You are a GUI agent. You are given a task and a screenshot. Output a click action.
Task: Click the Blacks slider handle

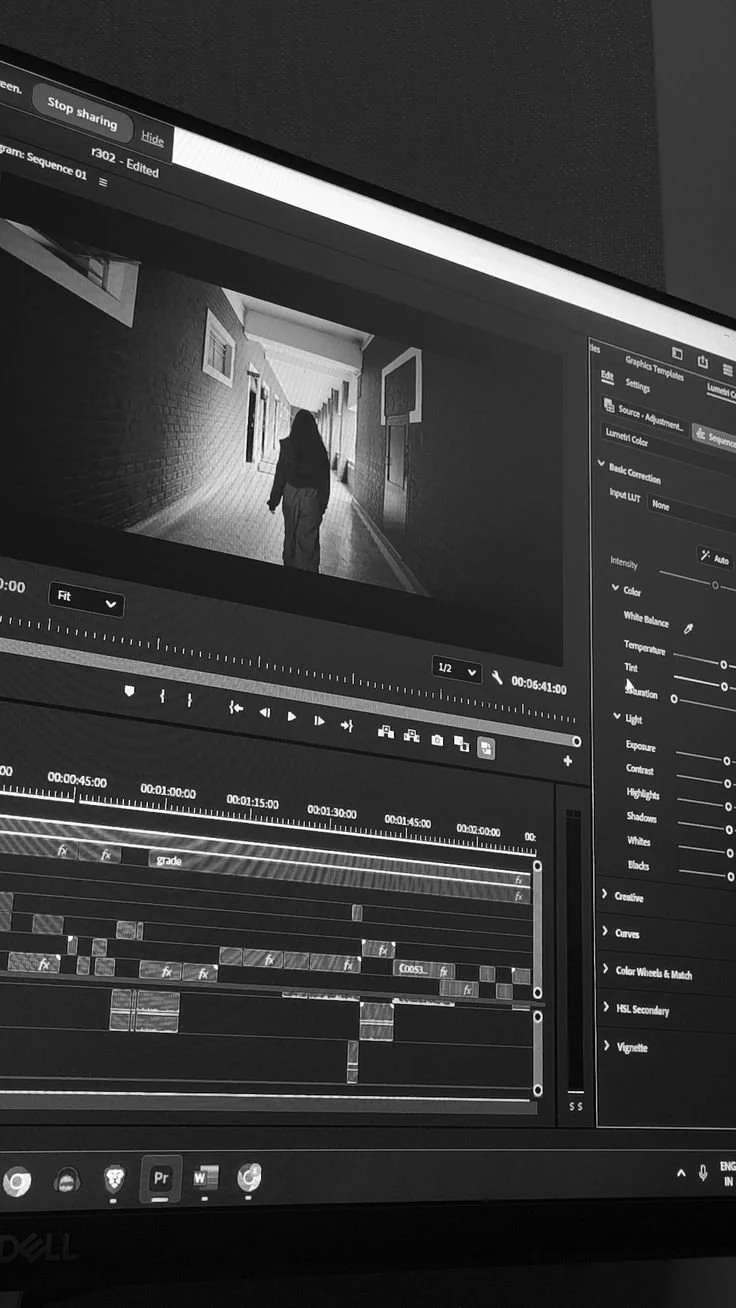click(730, 875)
